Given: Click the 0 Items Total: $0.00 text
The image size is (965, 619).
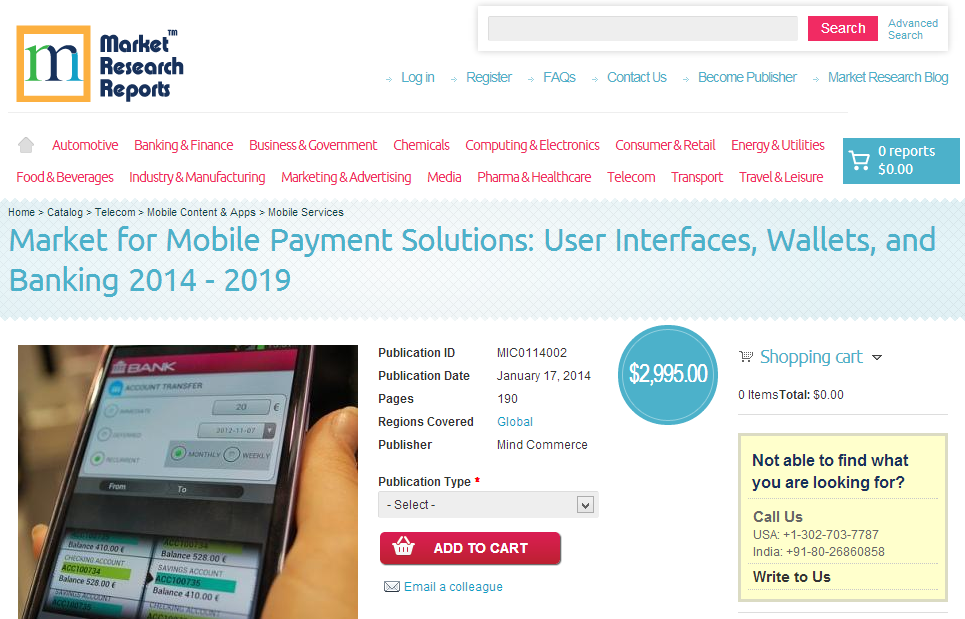Looking at the screenshot, I should coord(791,395).
